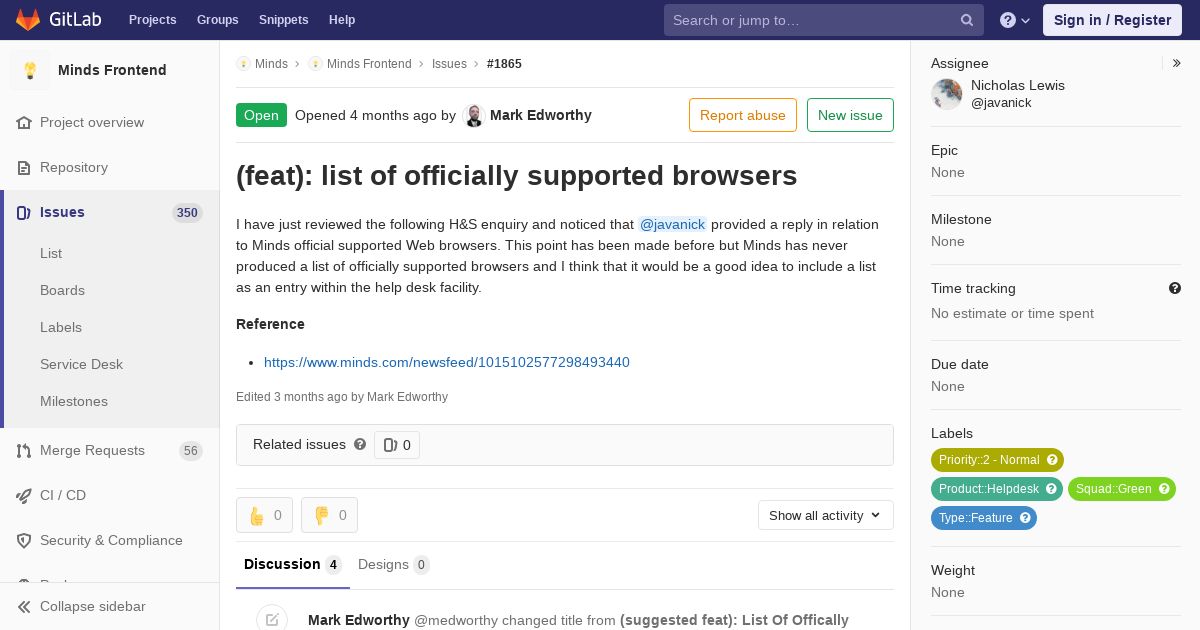Click the thumbs up reaction

(265, 515)
